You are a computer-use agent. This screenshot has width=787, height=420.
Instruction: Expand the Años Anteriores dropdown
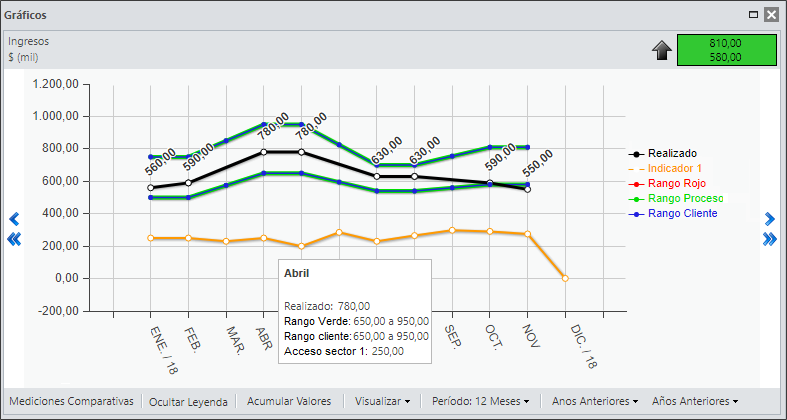[x=695, y=401]
